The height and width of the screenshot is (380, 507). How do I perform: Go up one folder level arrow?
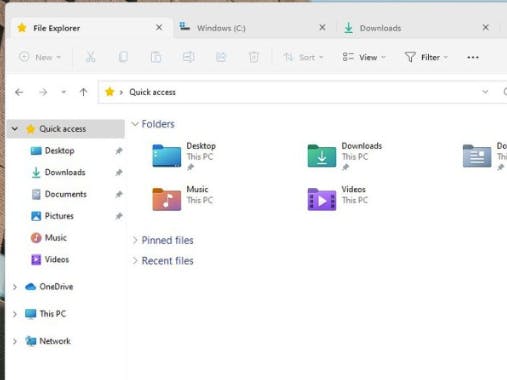pyautogui.click(x=83, y=92)
